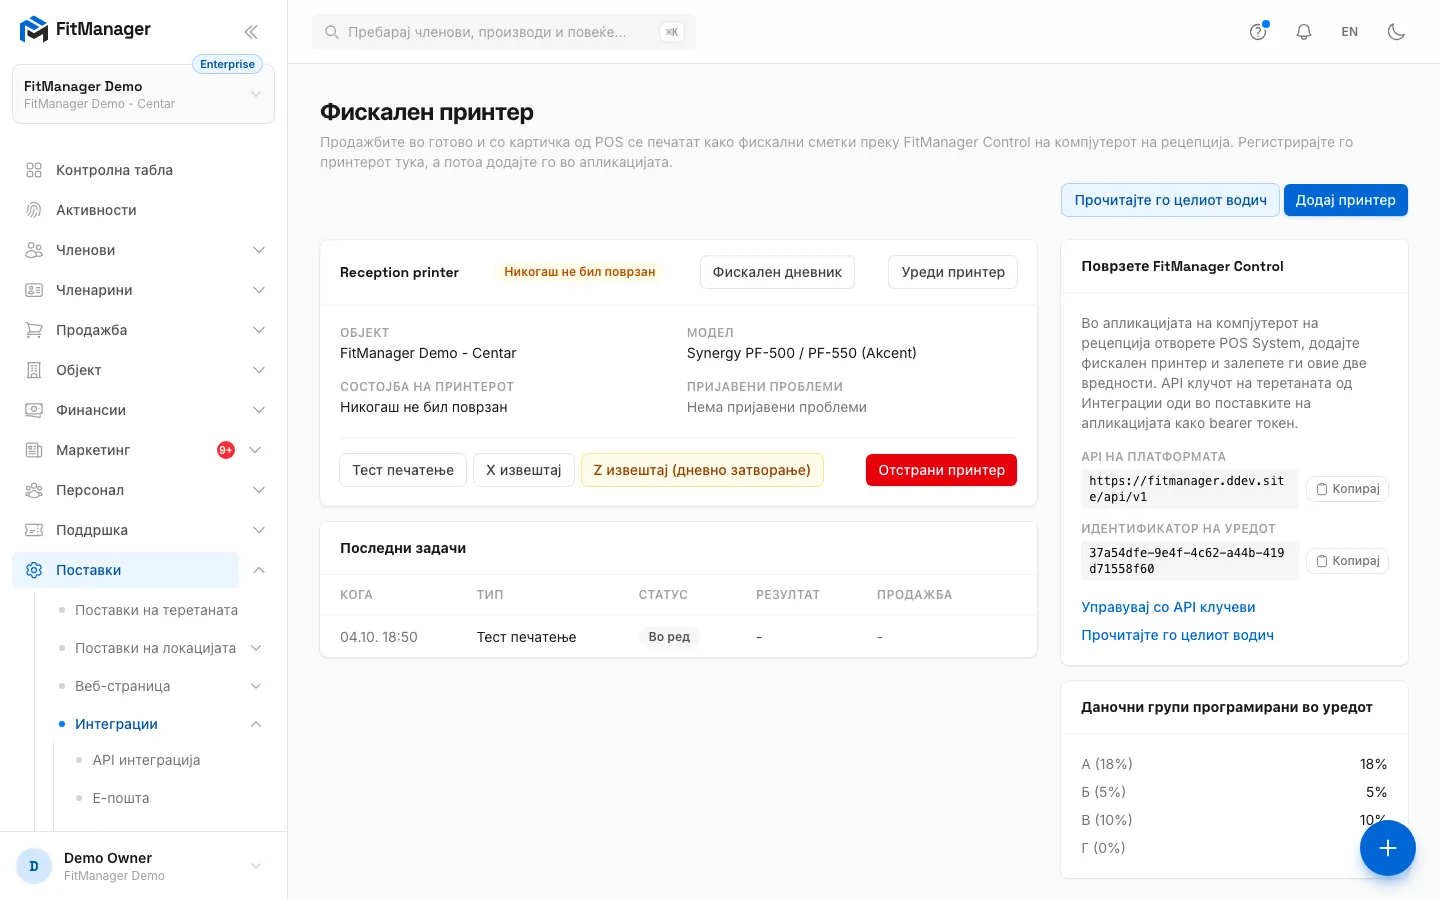1440x900 pixels.
Task: Expand the Продажба menu chevron
Action: [x=259, y=330]
